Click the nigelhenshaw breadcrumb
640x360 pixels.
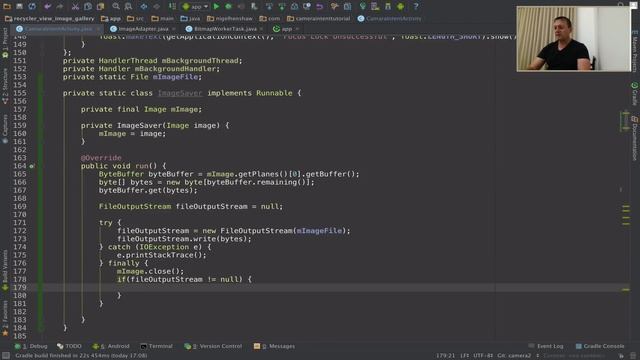pos(230,18)
